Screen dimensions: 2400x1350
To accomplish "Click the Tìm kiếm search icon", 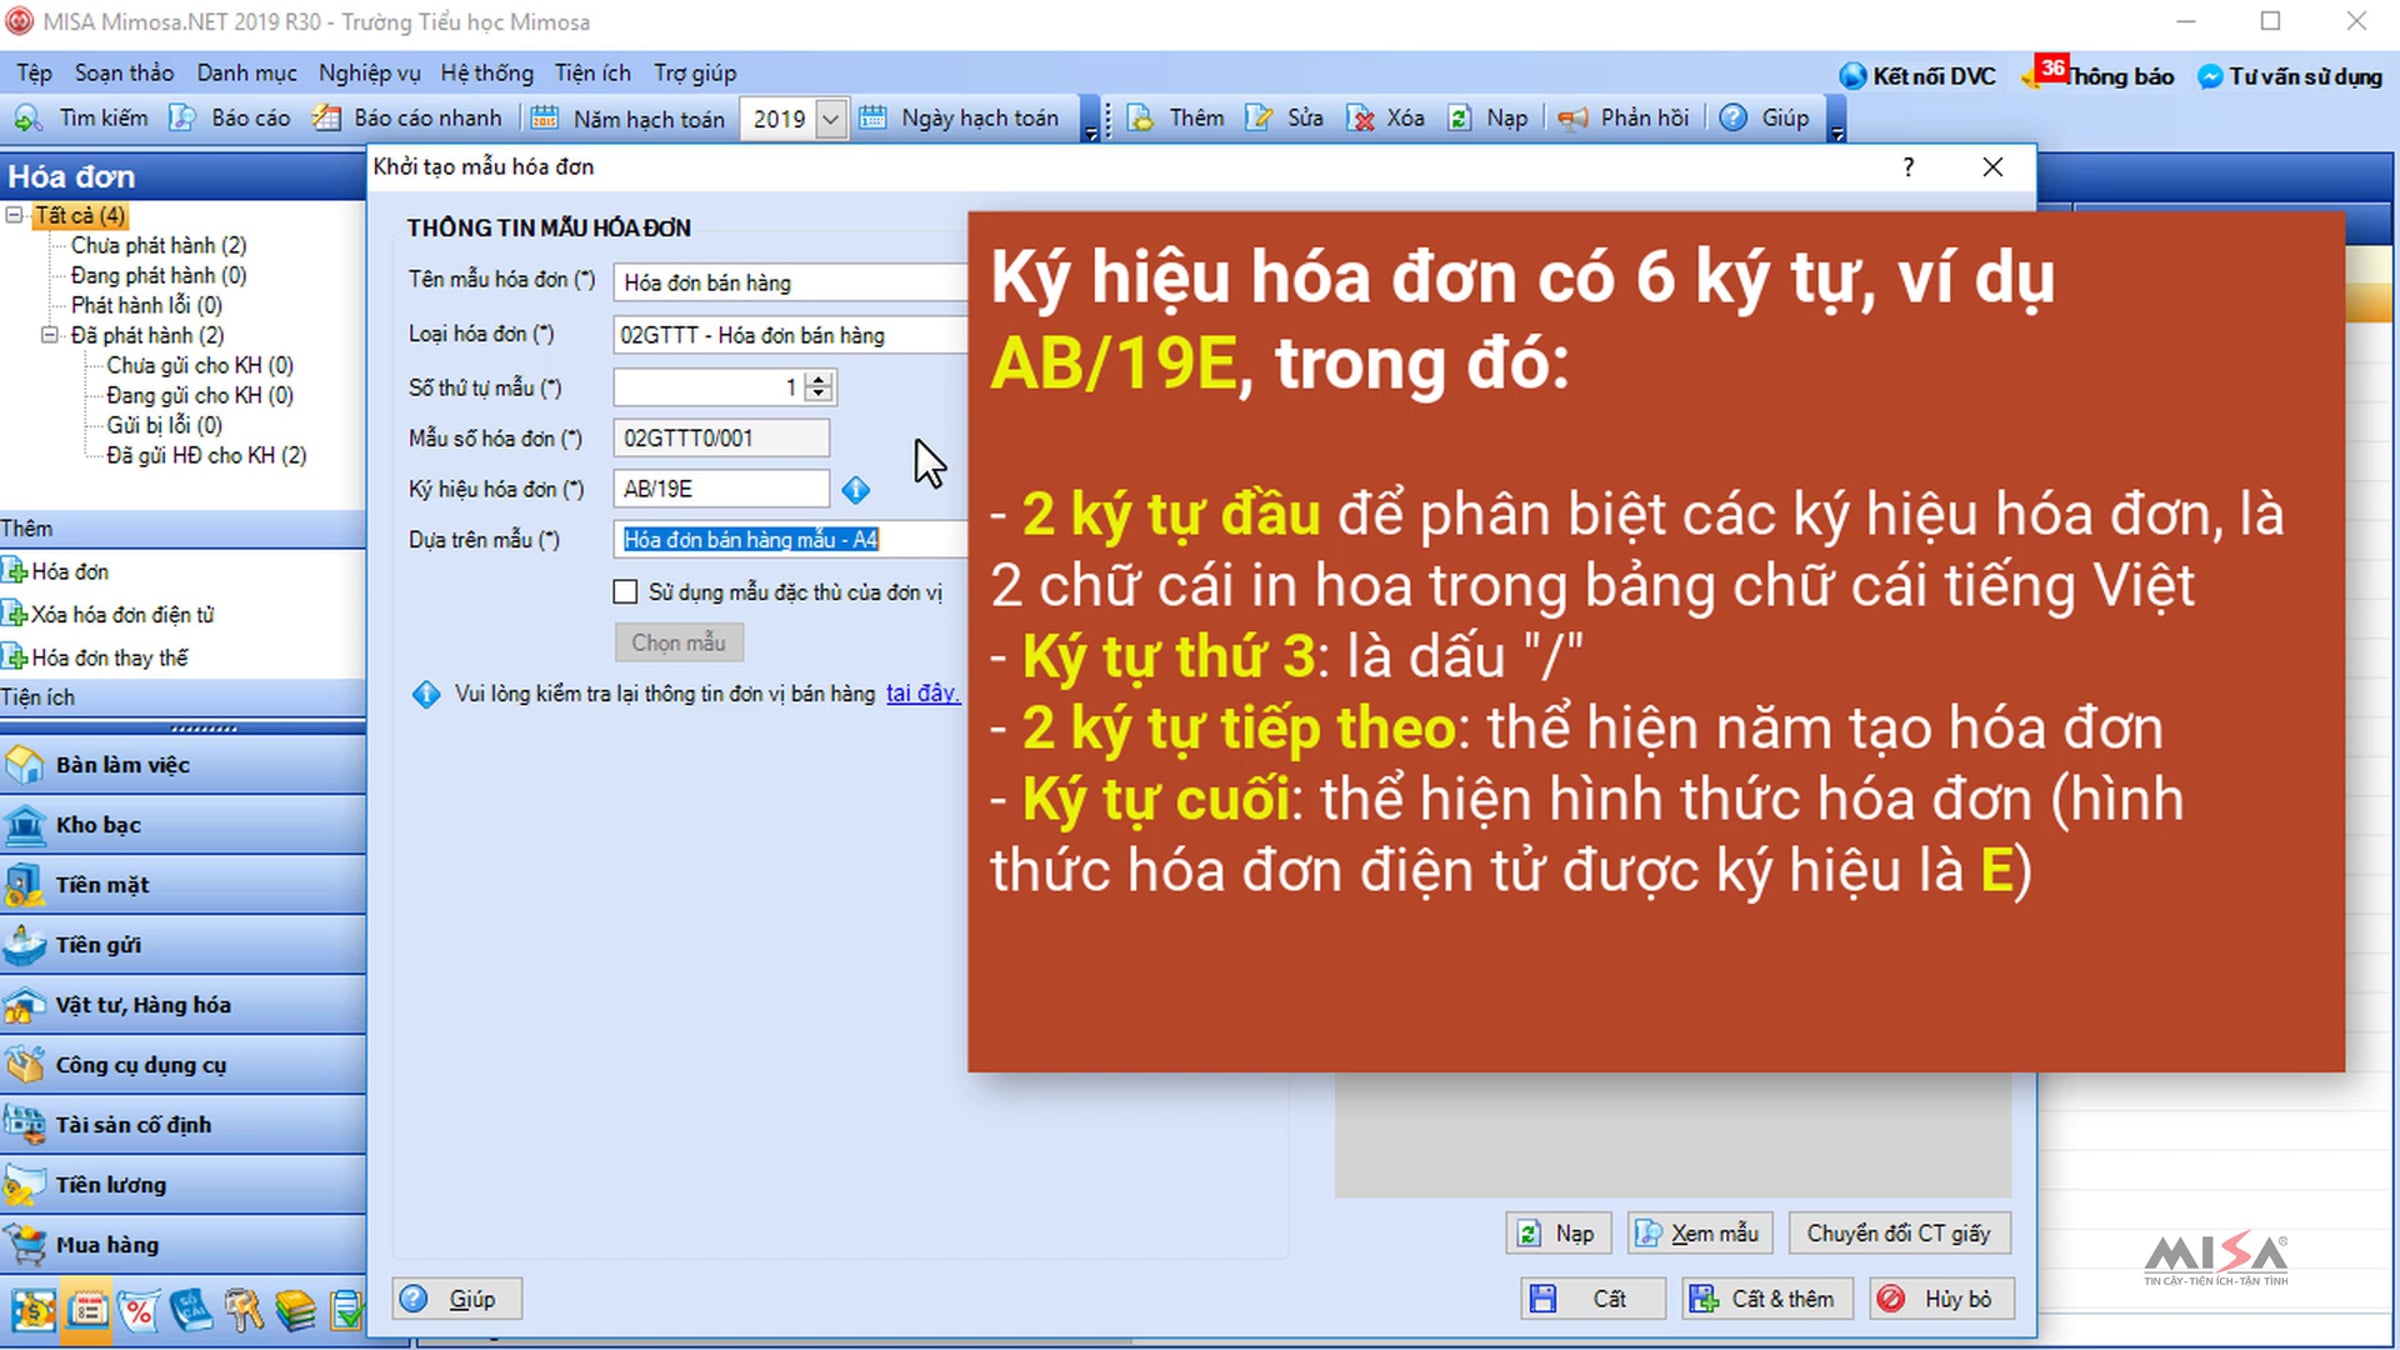I will (x=27, y=118).
